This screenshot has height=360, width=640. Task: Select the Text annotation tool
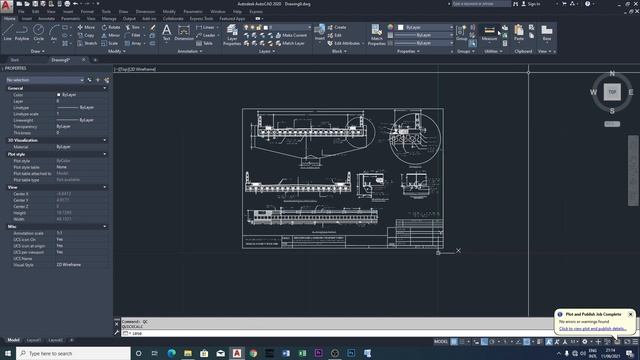tap(166, 32)
